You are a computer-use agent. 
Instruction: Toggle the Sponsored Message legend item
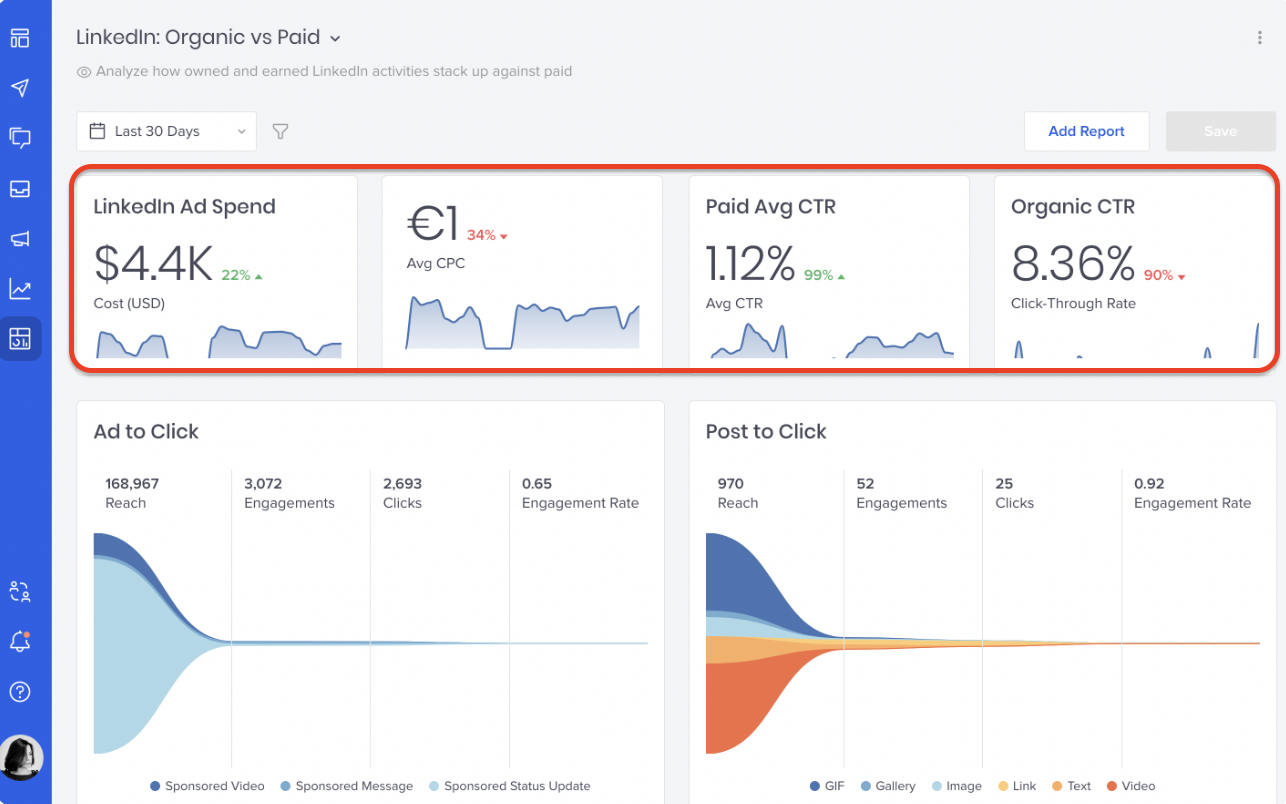(346, 786)
